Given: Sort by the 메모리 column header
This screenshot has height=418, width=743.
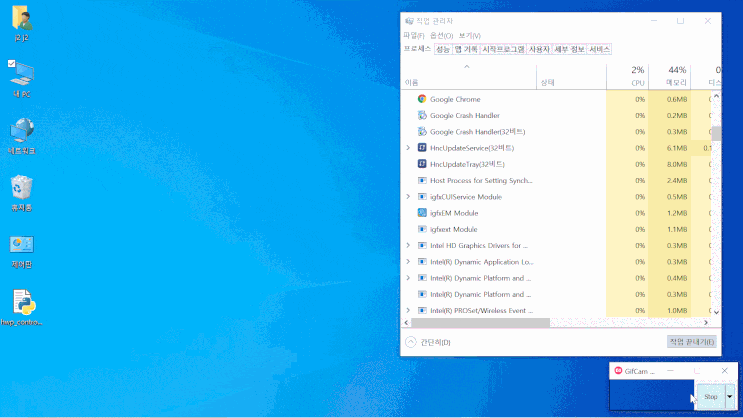Looking at the screenshot, I should point(669,77).
